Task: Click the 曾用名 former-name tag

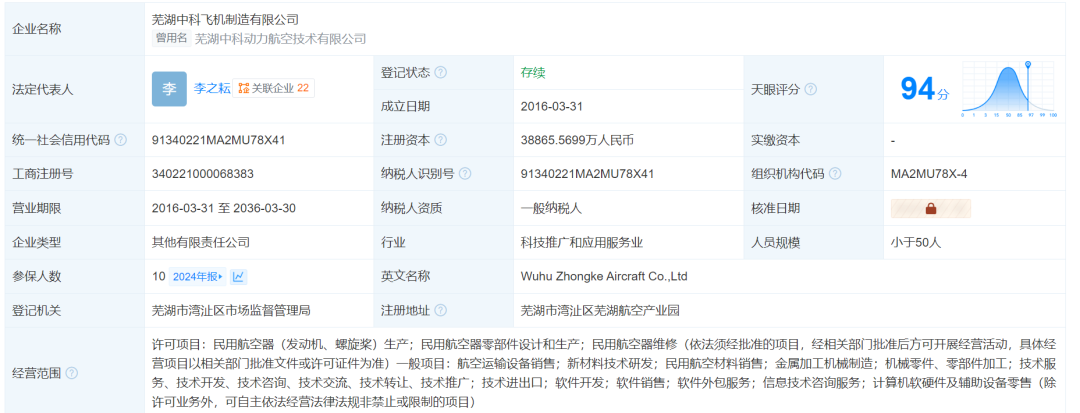Action: 172,39
